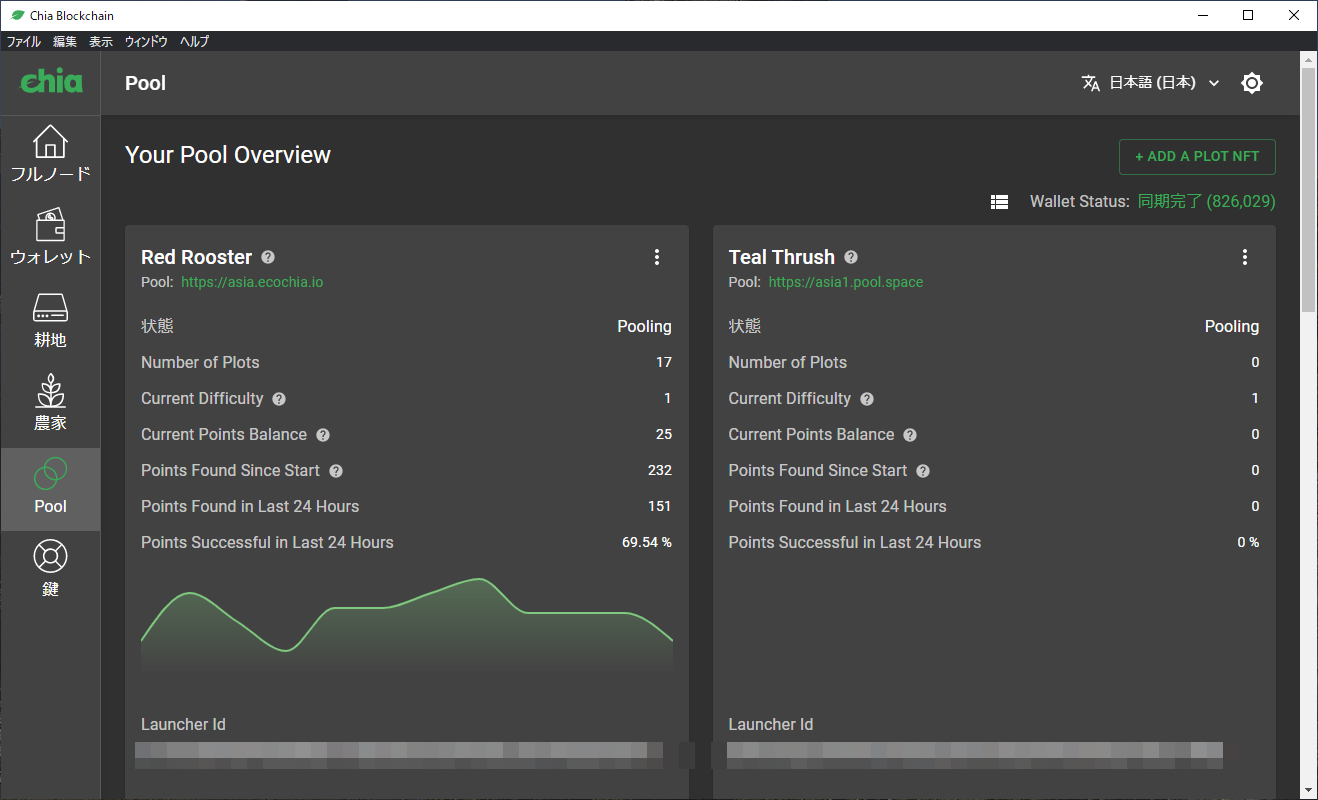1318x800 pixels.
Task: Click Red Rooster Points Found Since Start value 232
Action: (660, 471)
